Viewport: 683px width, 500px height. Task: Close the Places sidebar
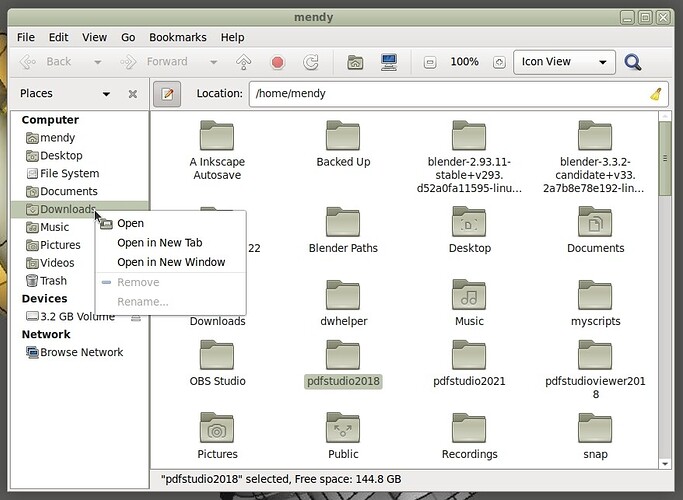[x=133, y=94]
